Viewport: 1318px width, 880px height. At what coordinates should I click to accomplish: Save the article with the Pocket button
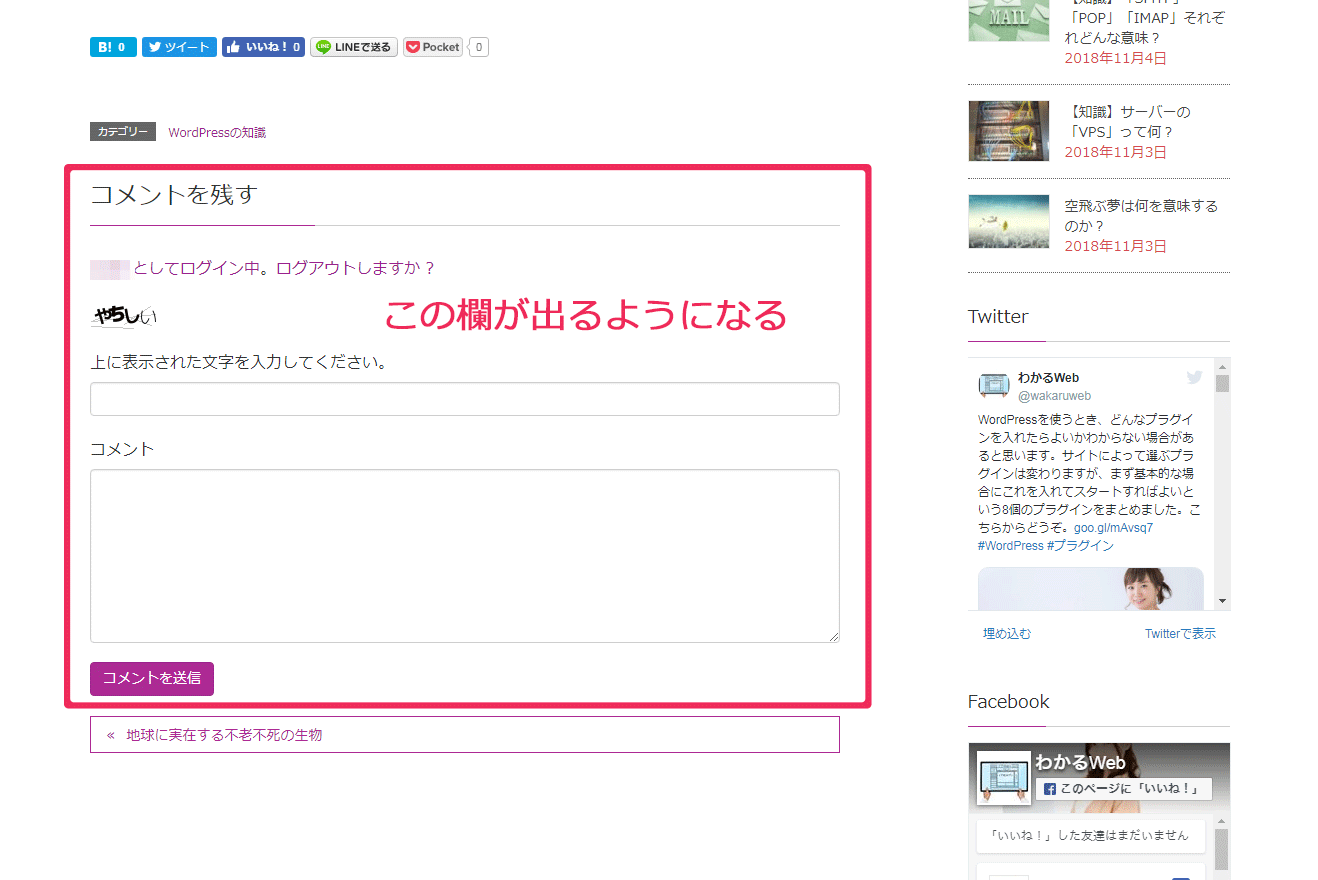pos(433,47)
